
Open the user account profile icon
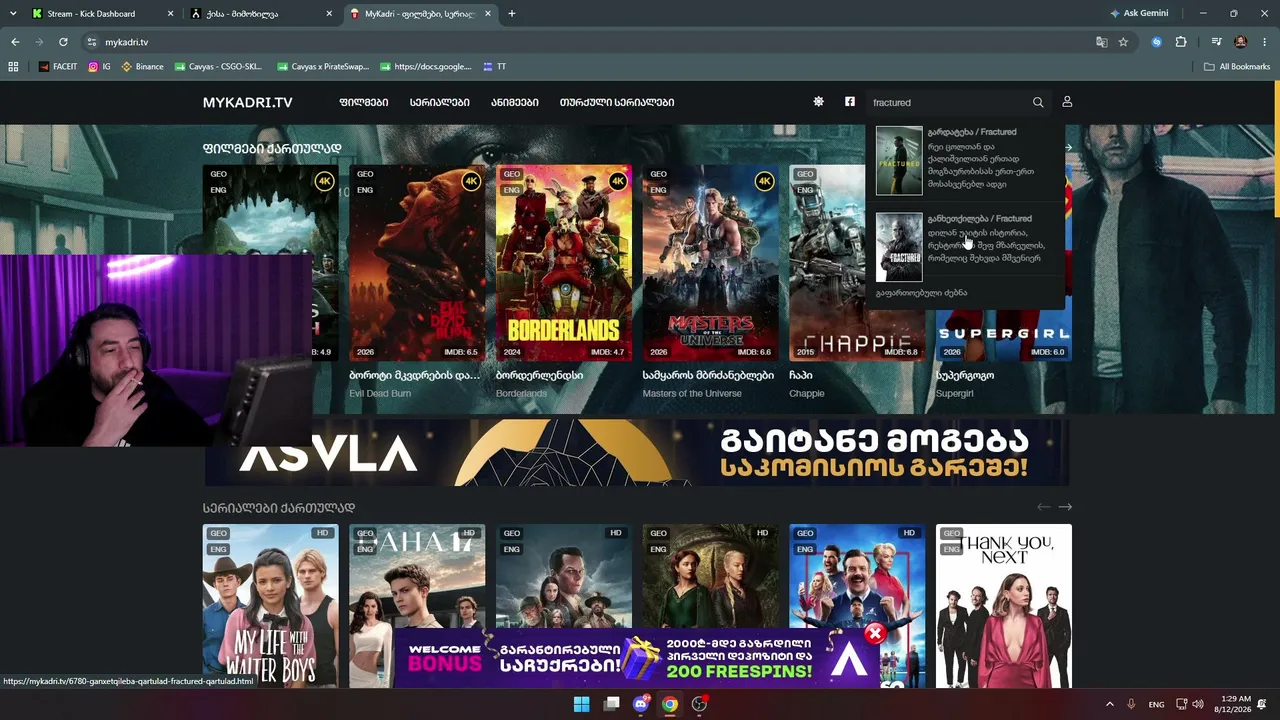(x=1067, y=102)
